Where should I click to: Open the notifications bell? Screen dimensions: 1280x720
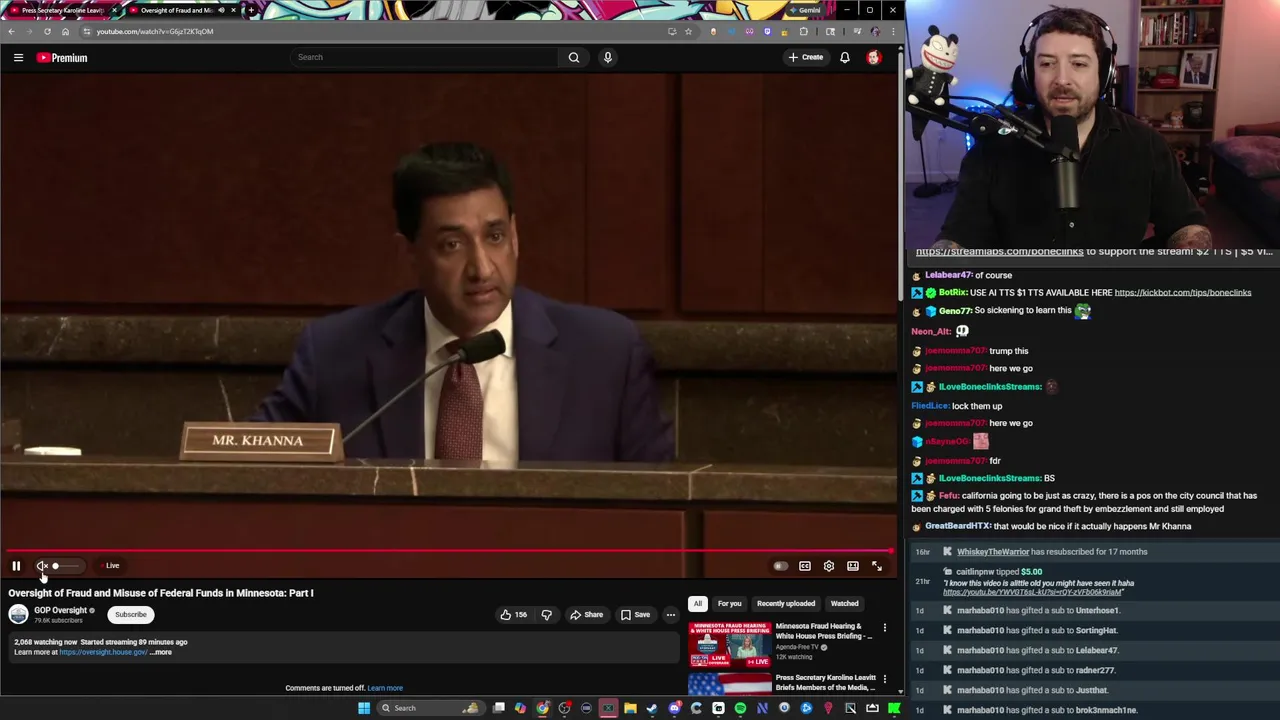(844, 57)
